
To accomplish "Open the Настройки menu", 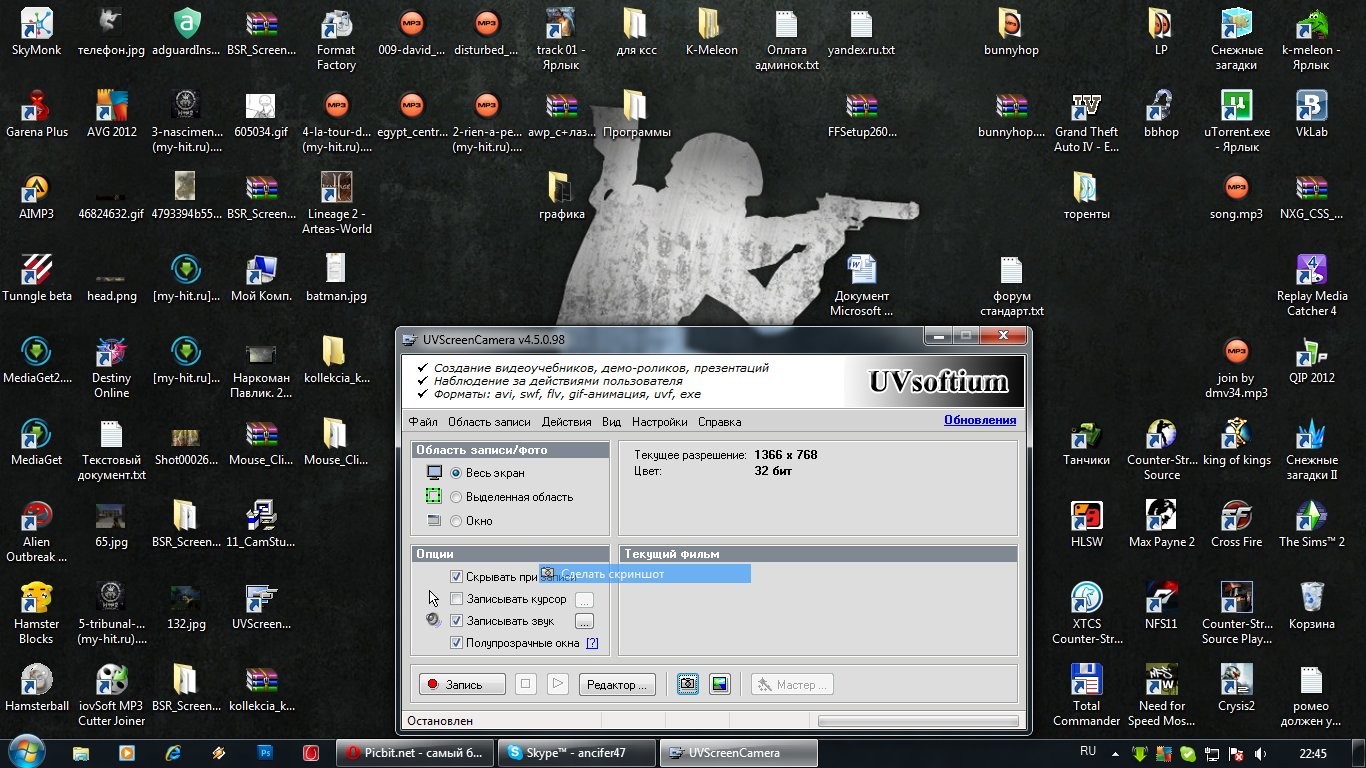I will click(659, 422).
